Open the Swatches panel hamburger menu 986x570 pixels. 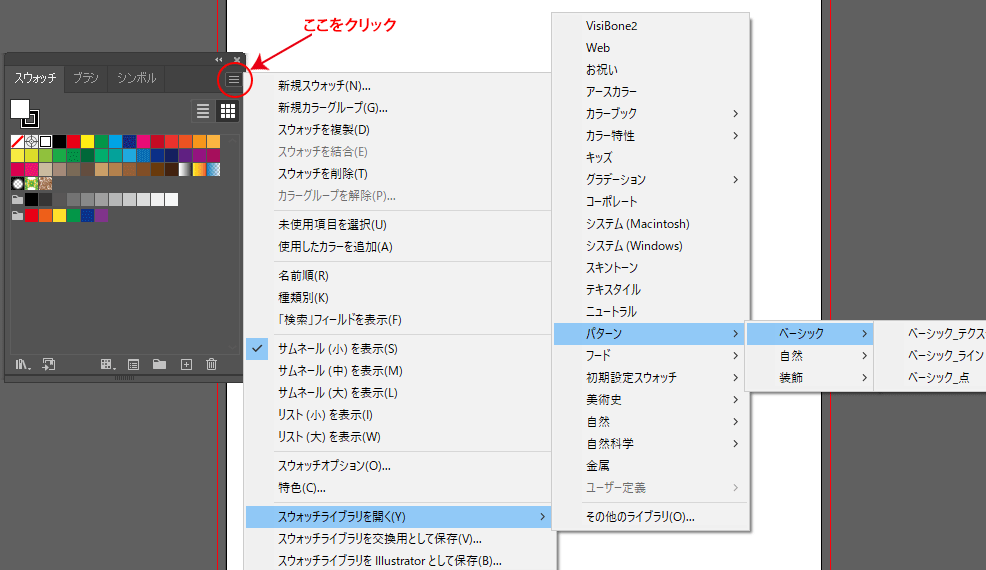233,79
